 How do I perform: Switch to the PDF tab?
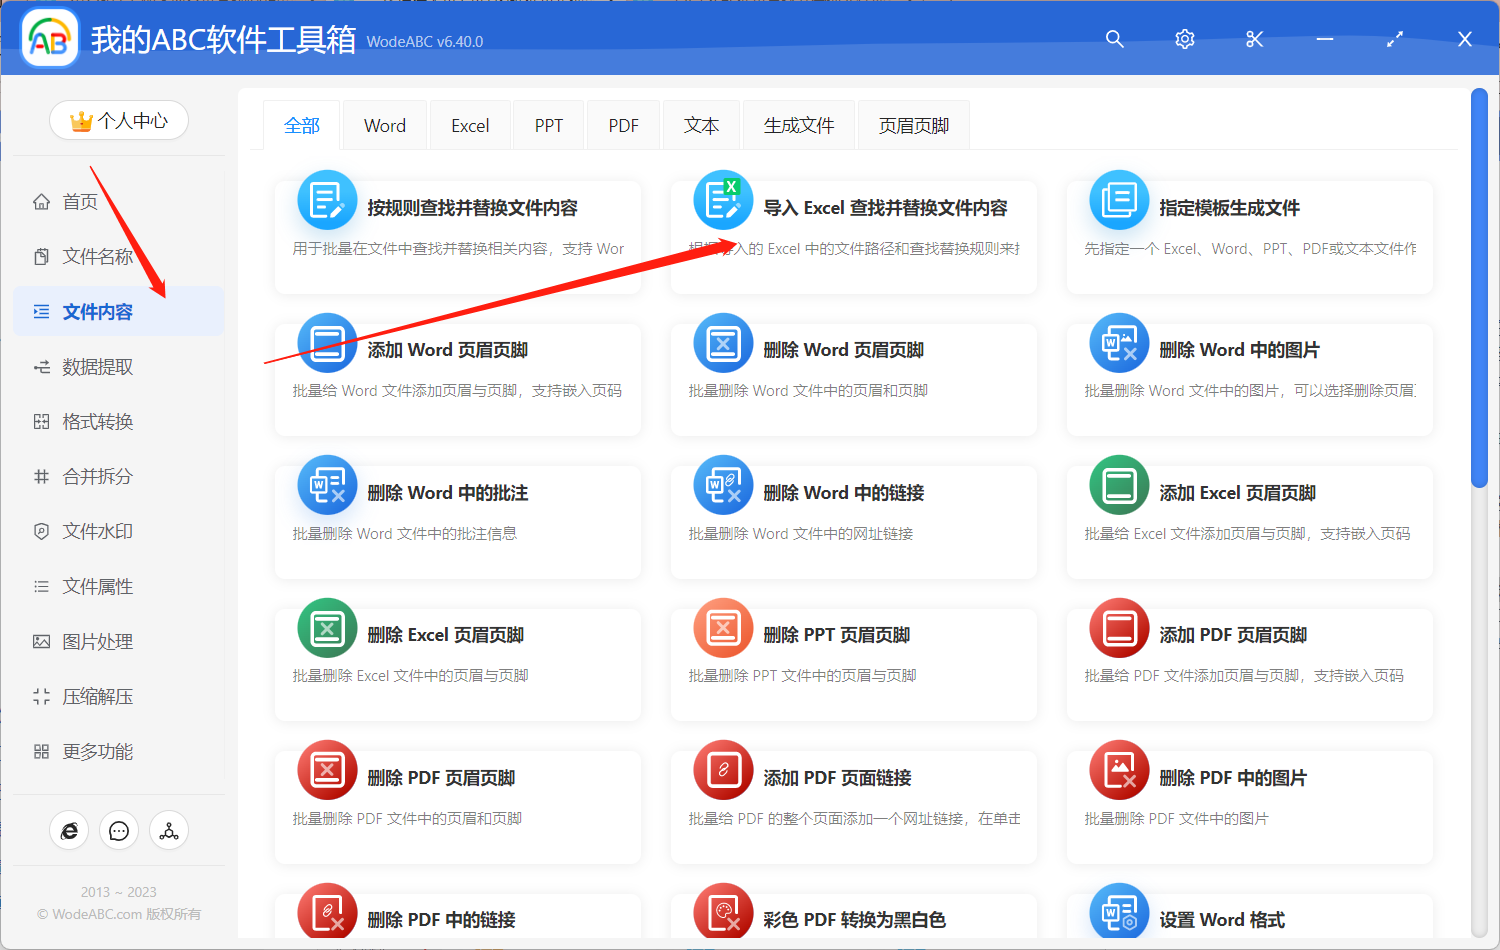tap(622, 124)
